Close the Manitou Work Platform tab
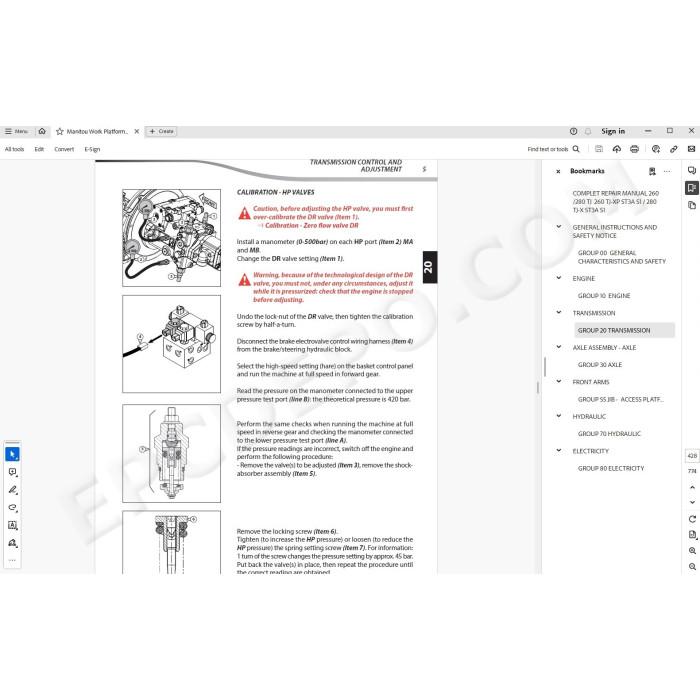Viewport: 700px width, 700px height. (x=137, y=131)
